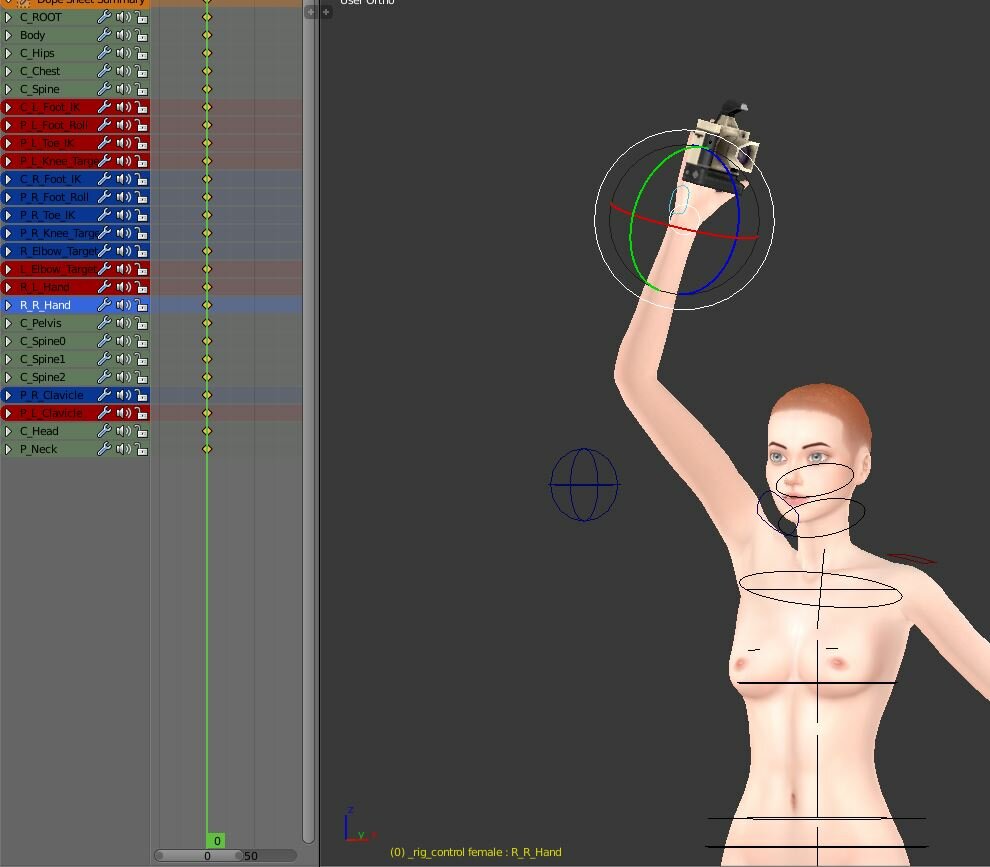
Task: Click the R_R_Hand keyframe diamond
Action: [x=206, y=305]
